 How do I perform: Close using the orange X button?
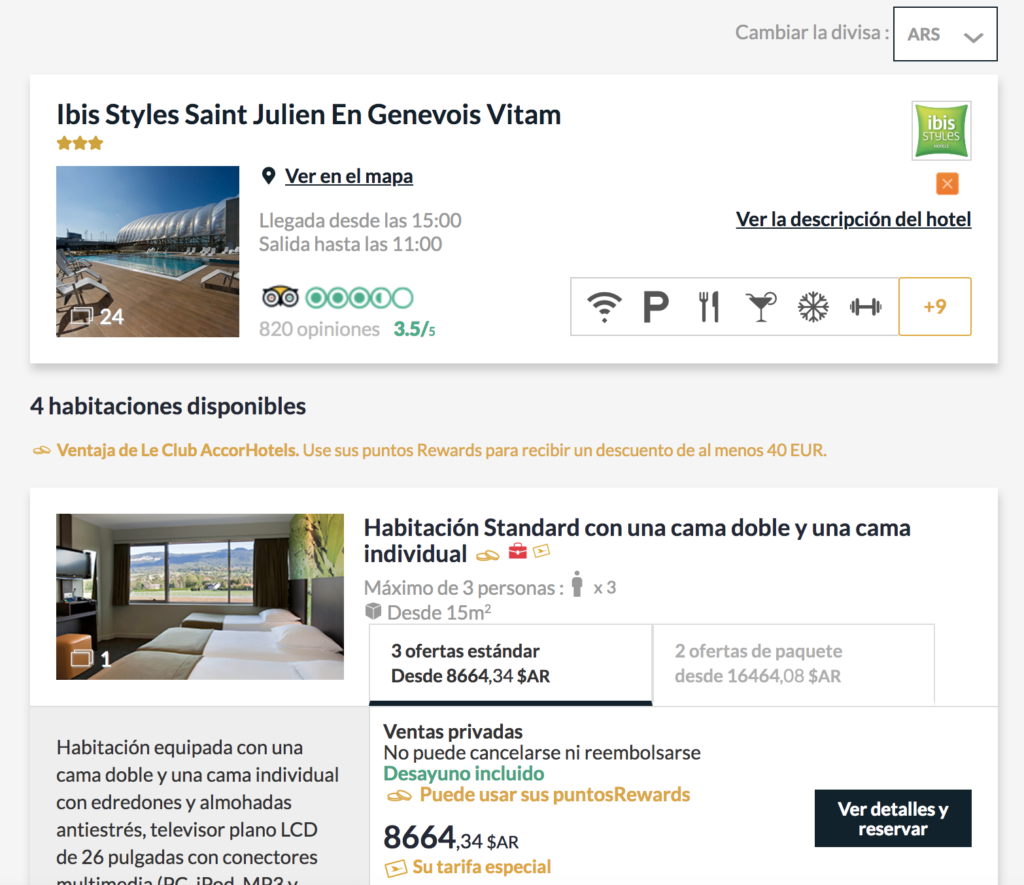click(947, 184)
